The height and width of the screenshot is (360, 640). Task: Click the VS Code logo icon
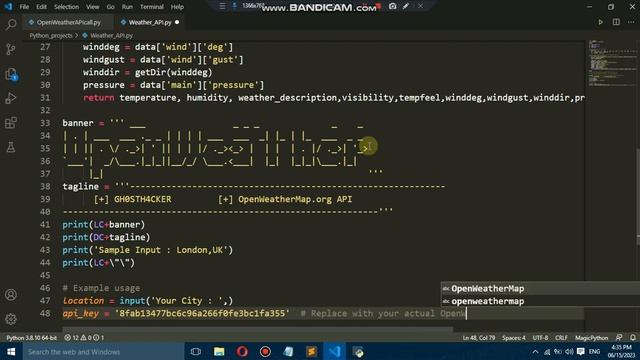point(8,7)
